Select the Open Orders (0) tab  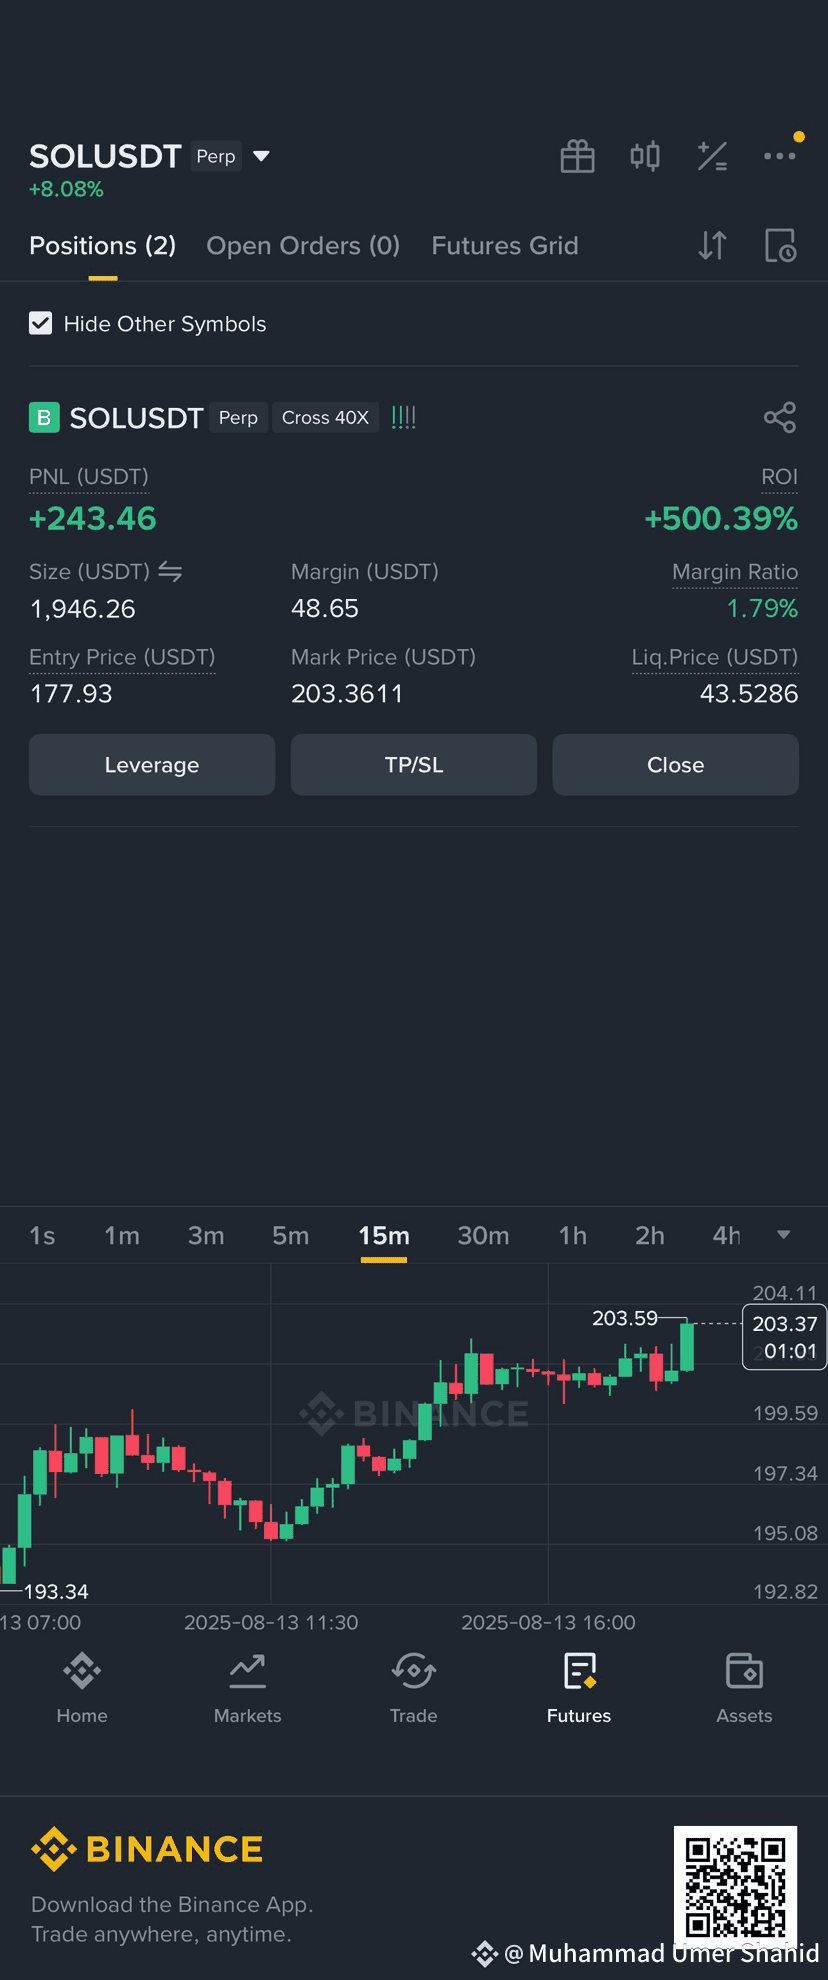click(303, 245)
